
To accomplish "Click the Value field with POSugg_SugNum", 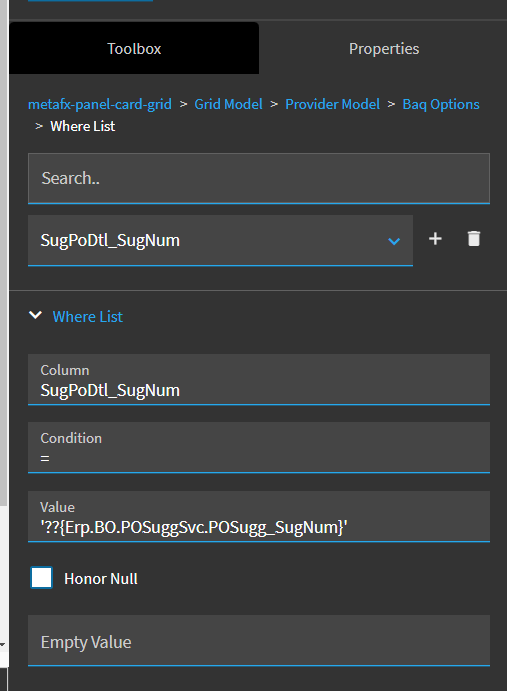I will 259,516.
